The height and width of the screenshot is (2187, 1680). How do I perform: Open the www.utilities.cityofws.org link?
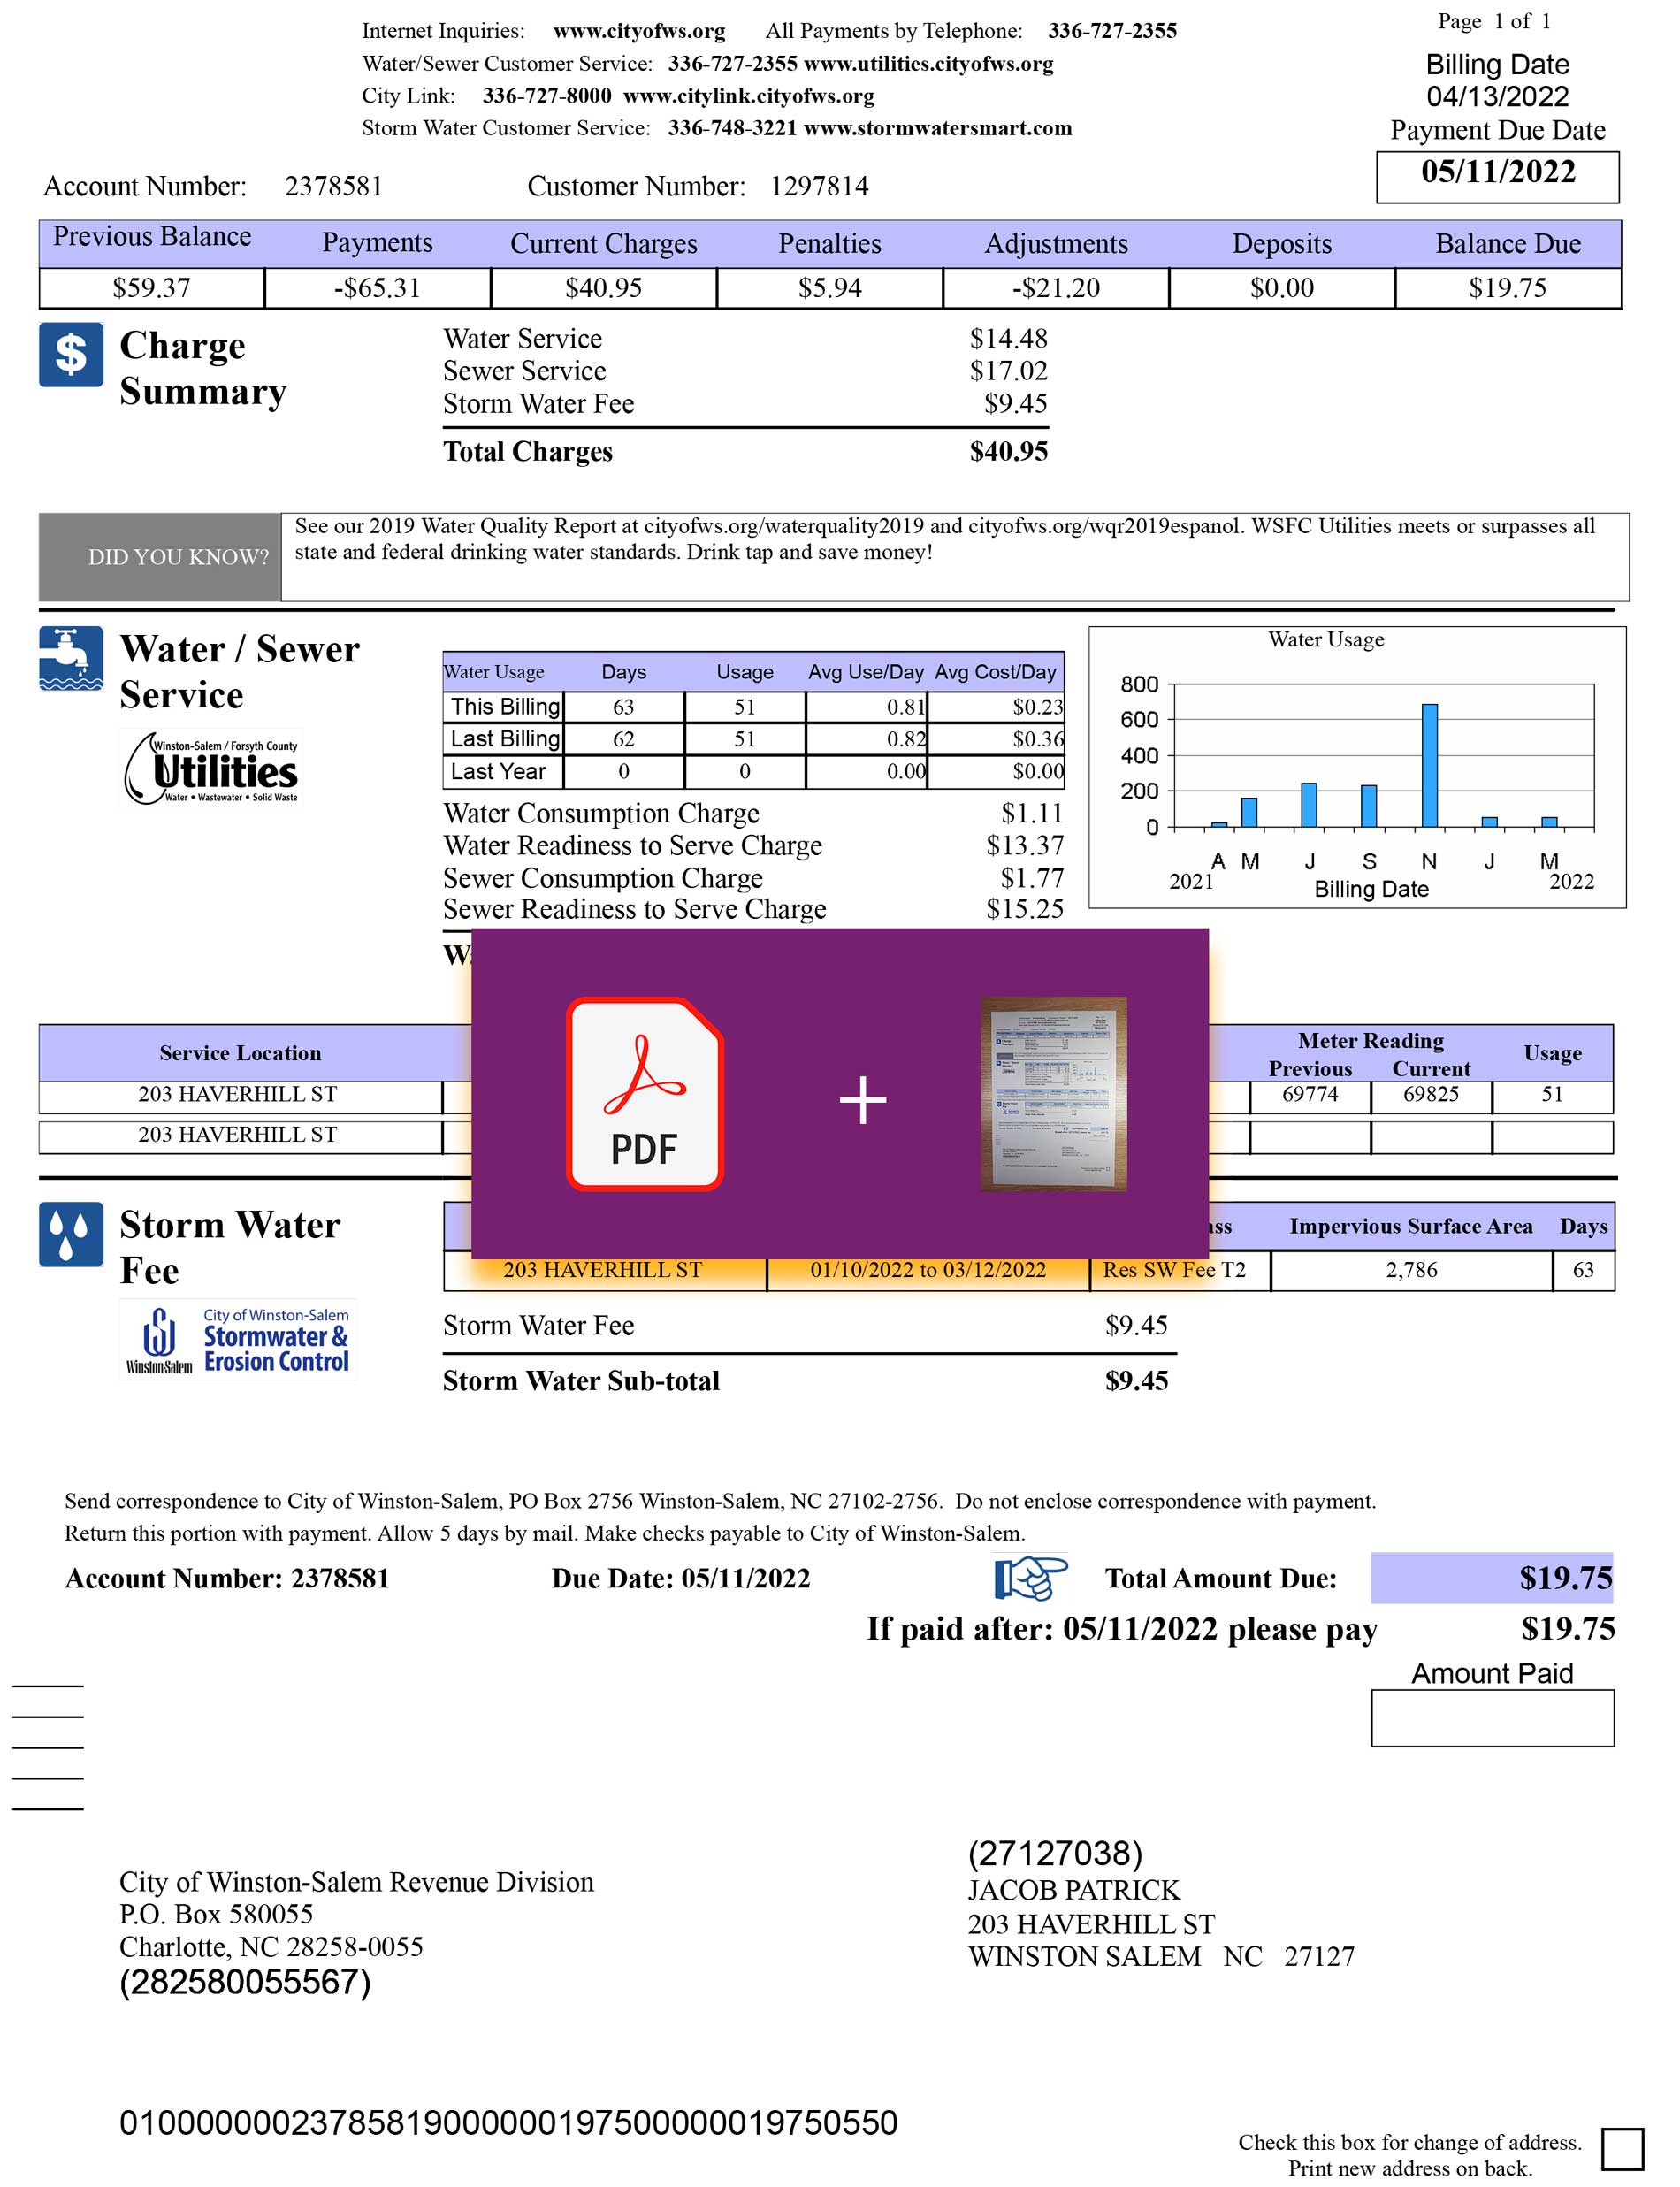[929, 64]
